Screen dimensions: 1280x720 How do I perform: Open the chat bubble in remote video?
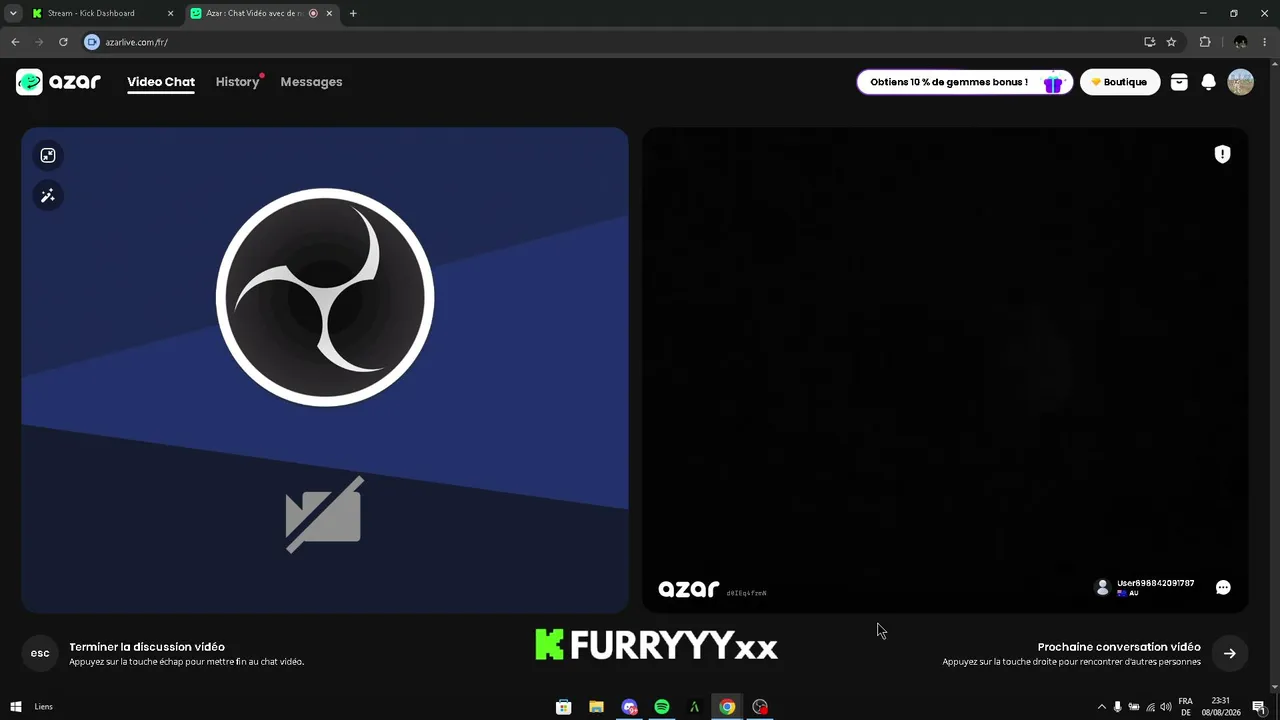click(1223, 587)
